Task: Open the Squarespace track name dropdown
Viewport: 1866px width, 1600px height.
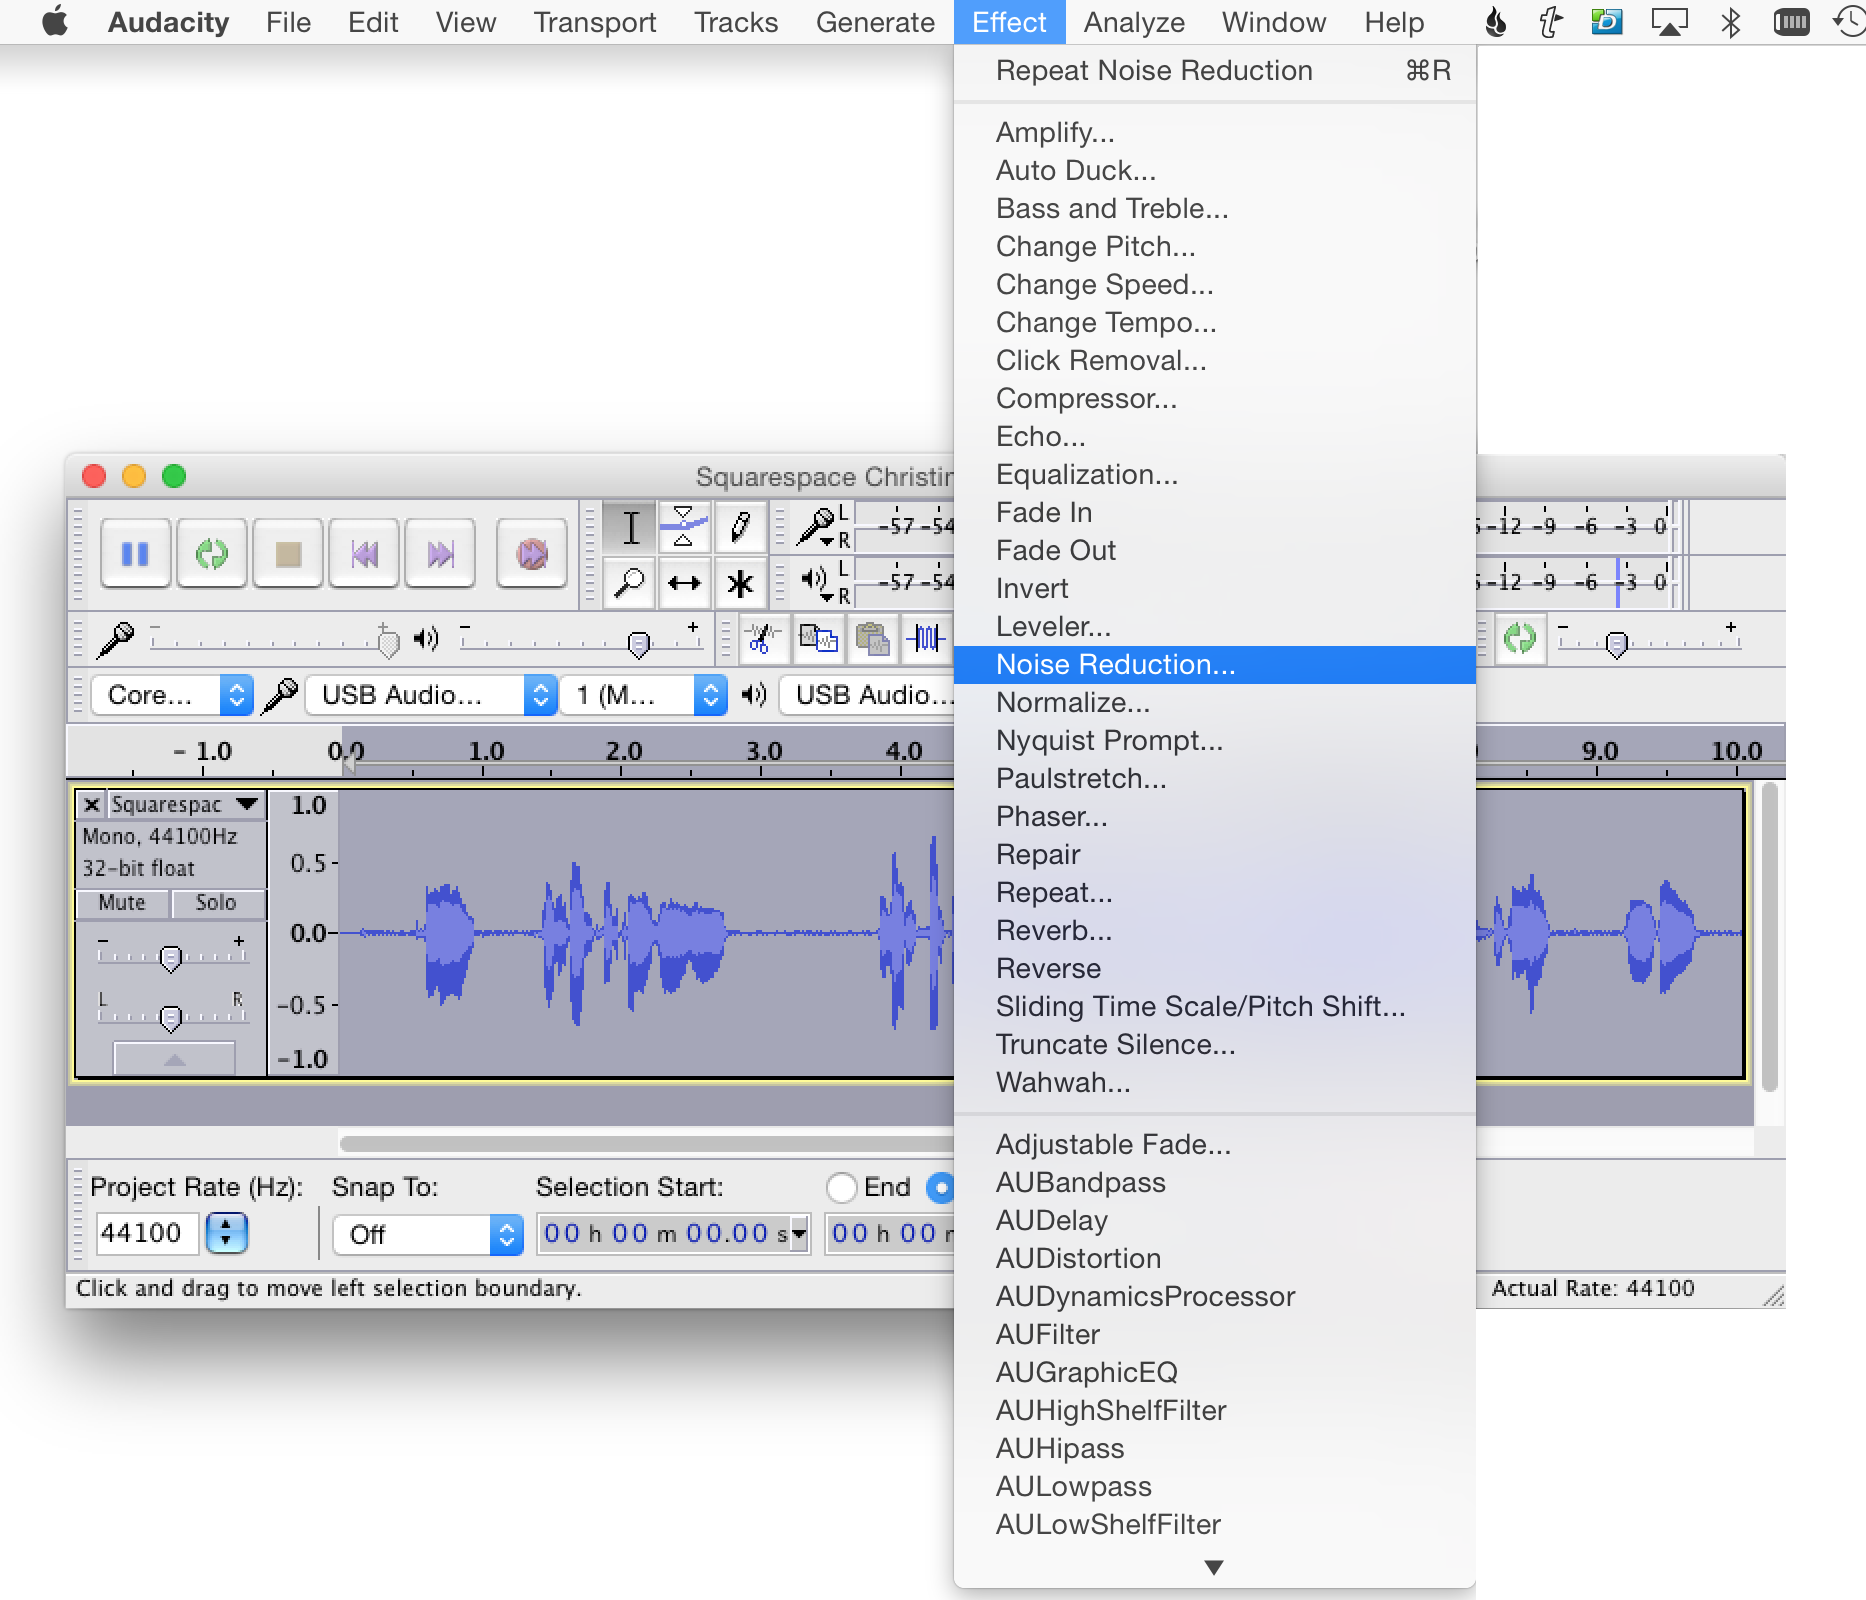Action: [185, 804]
